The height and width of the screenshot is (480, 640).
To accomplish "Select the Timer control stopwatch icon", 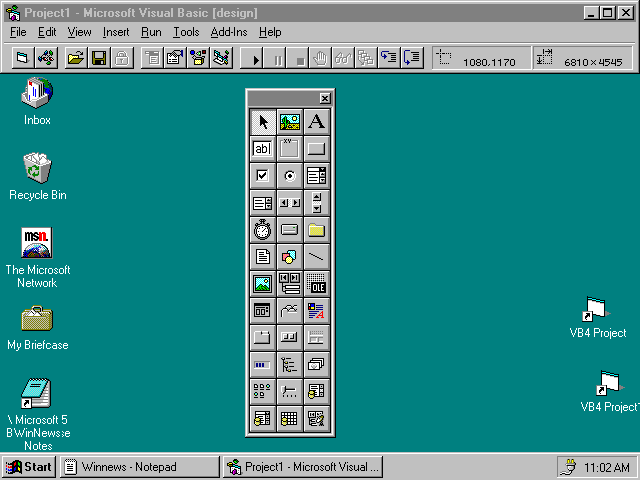I will [263, 230].
